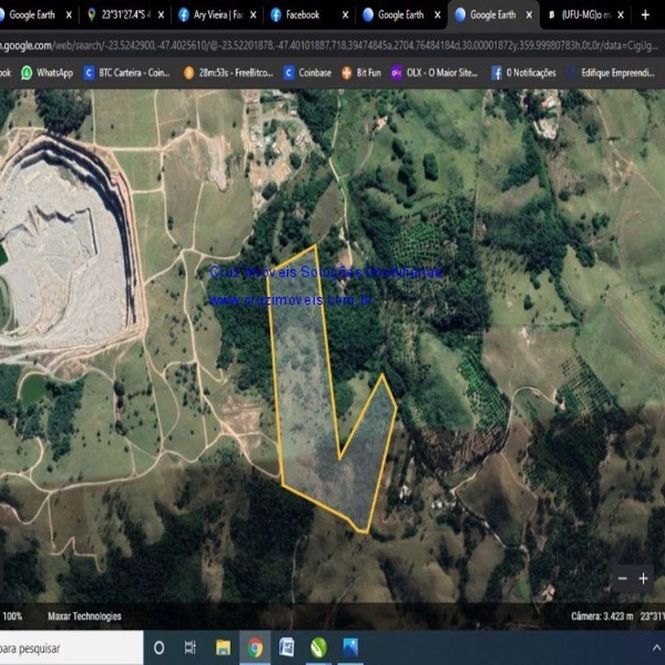The height and width of the screenshot is (665, 665).
Task: Open the Word document taskbar icon
Action: pyautogui.click(x=287, y=648)
